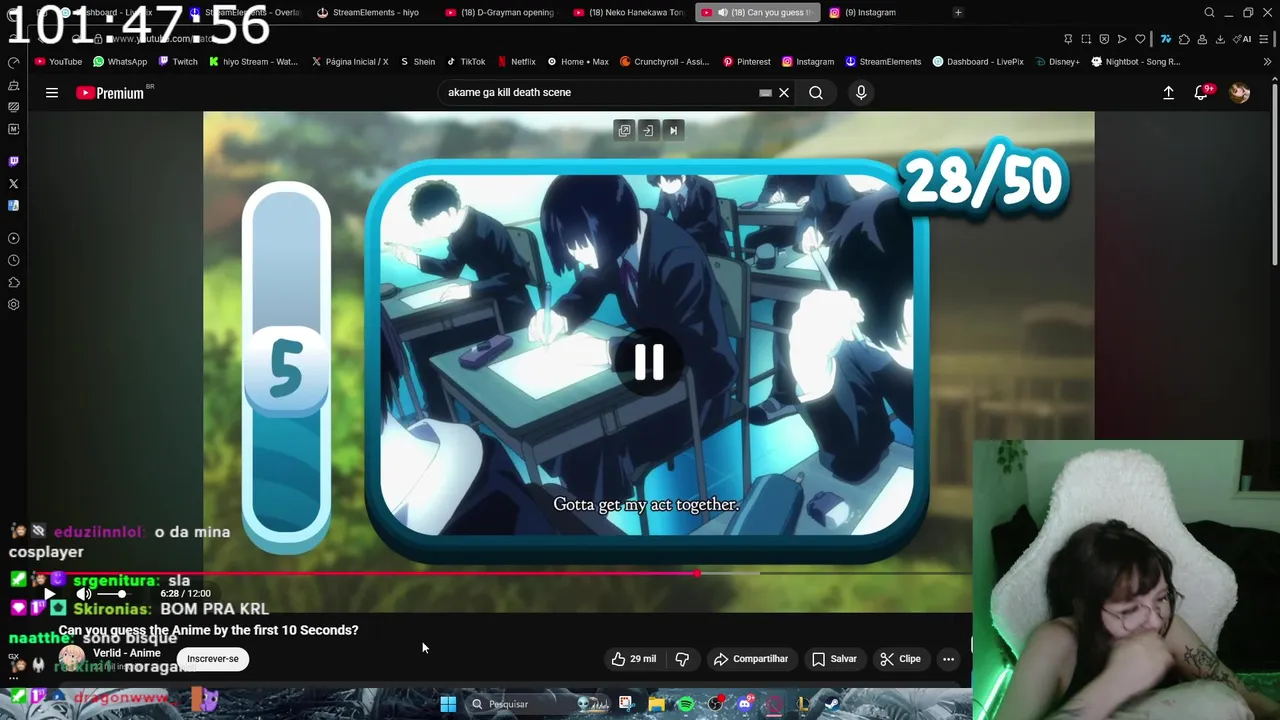
Task: Open on-screen keyboard icon in search box
Action: click(x=765, y=93)
